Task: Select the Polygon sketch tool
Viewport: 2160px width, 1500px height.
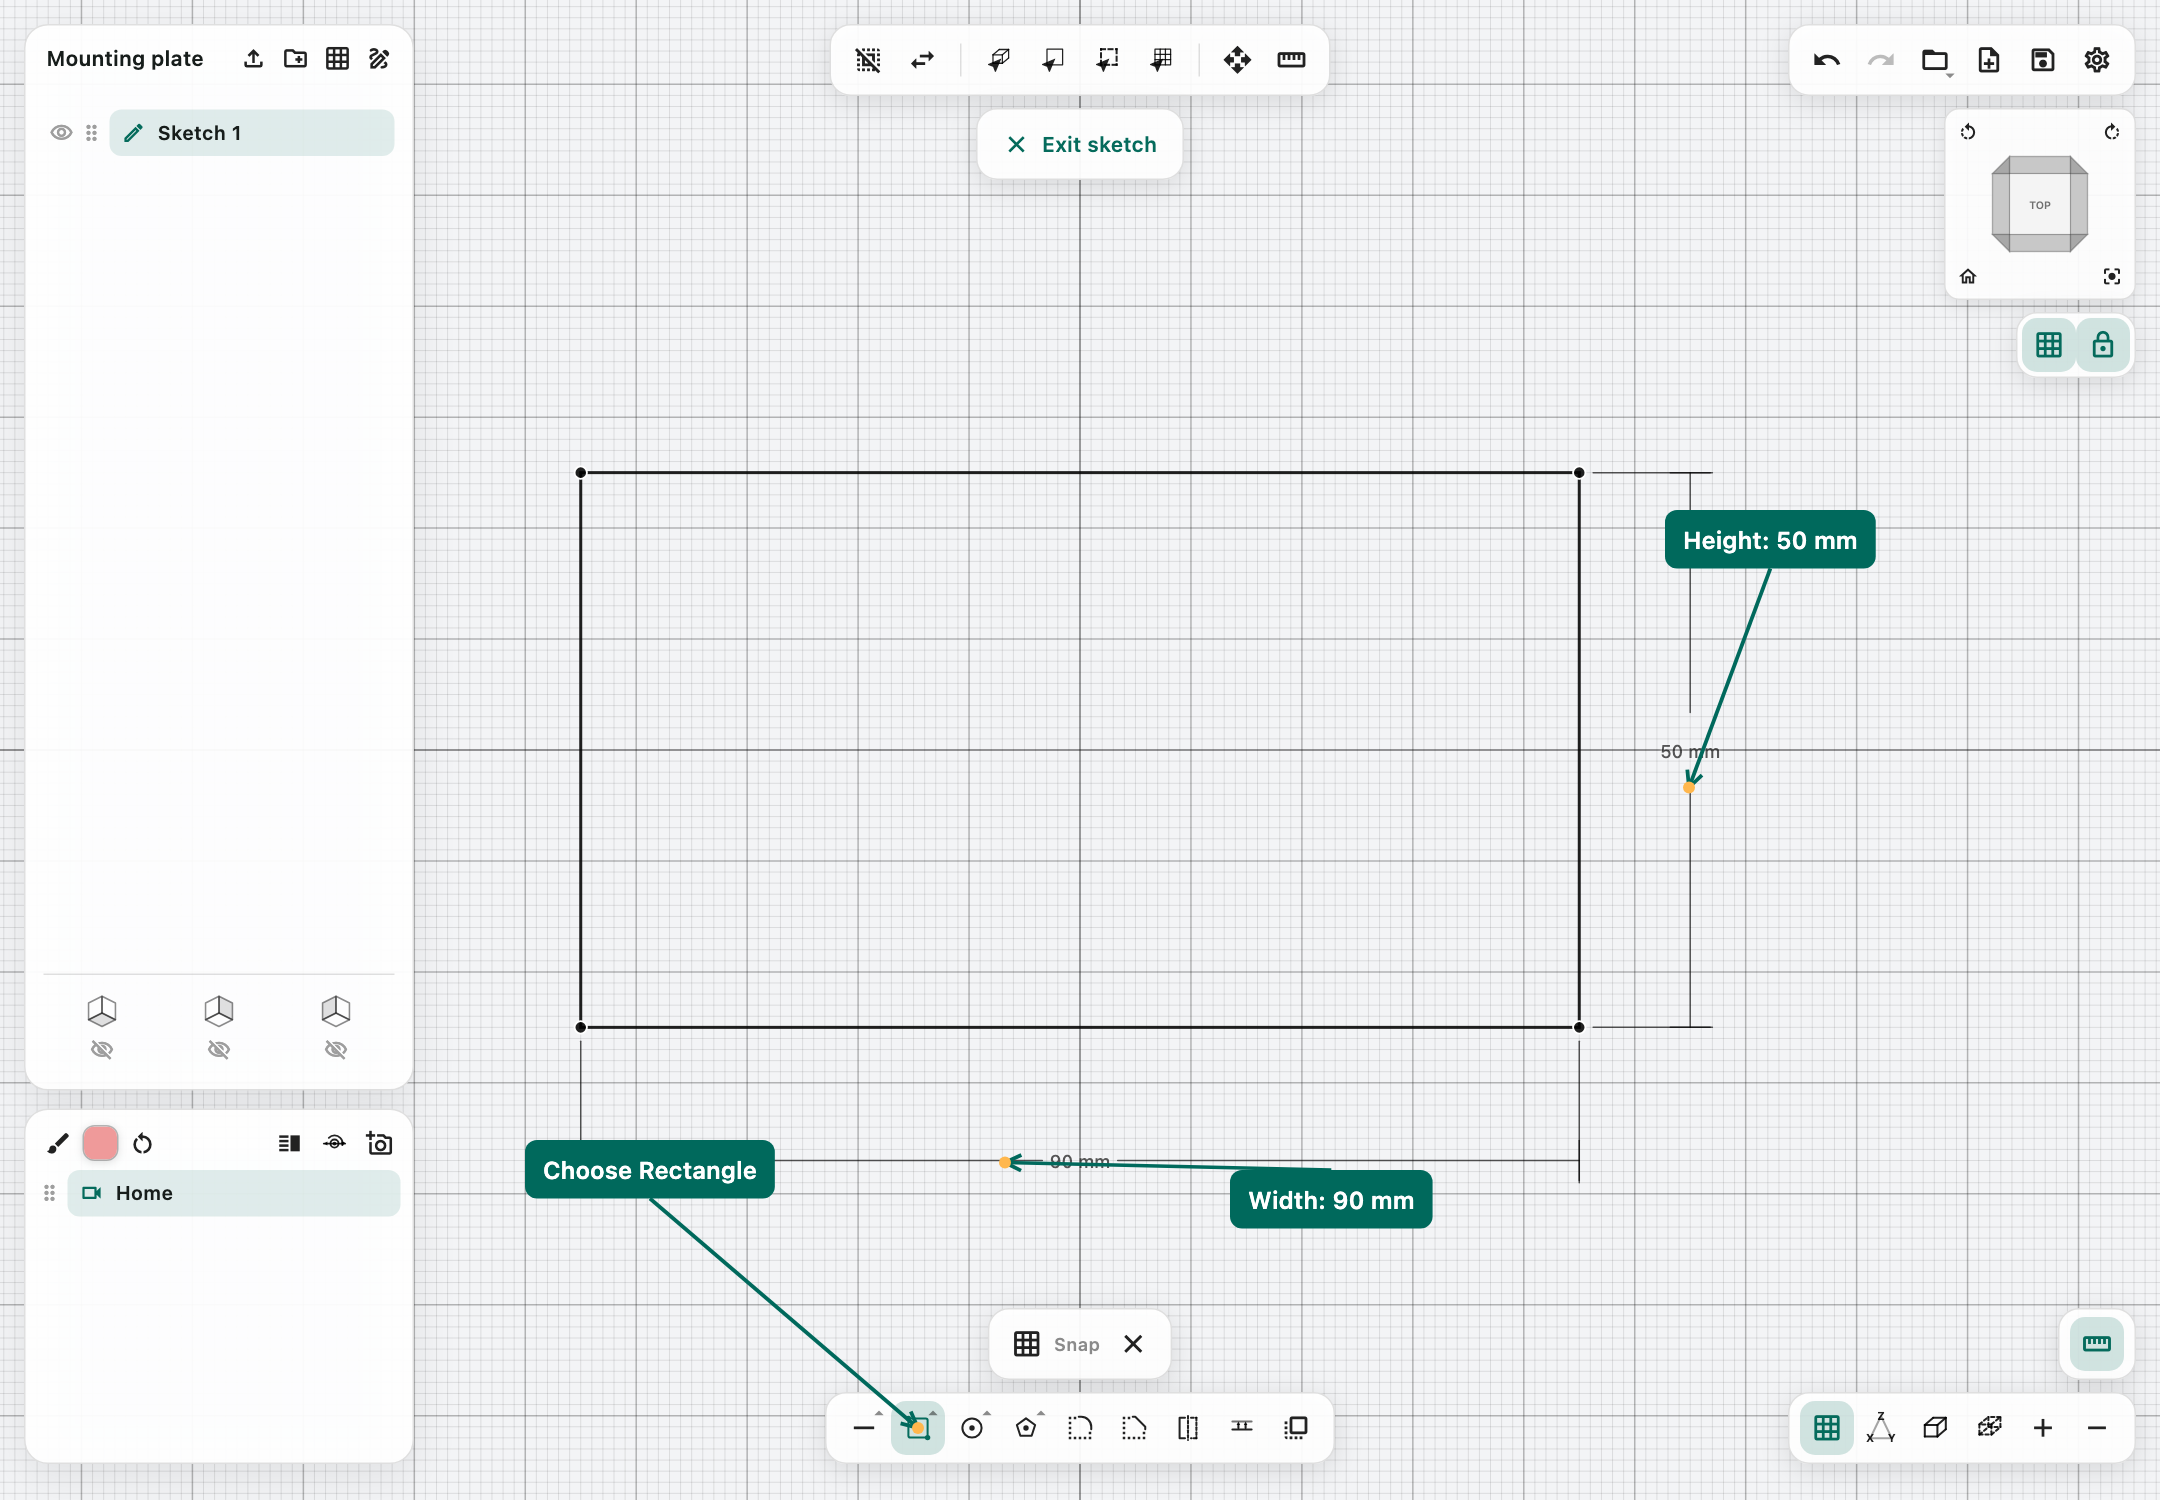Action: (1026, 1428)
